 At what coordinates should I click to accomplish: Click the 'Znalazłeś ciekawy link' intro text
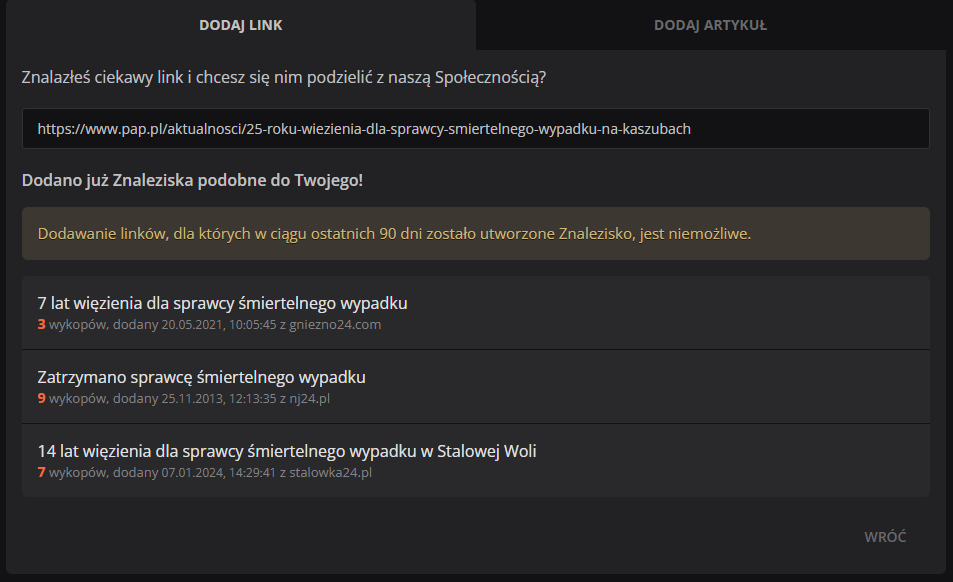pyautogui.click(x=284, y=77)
